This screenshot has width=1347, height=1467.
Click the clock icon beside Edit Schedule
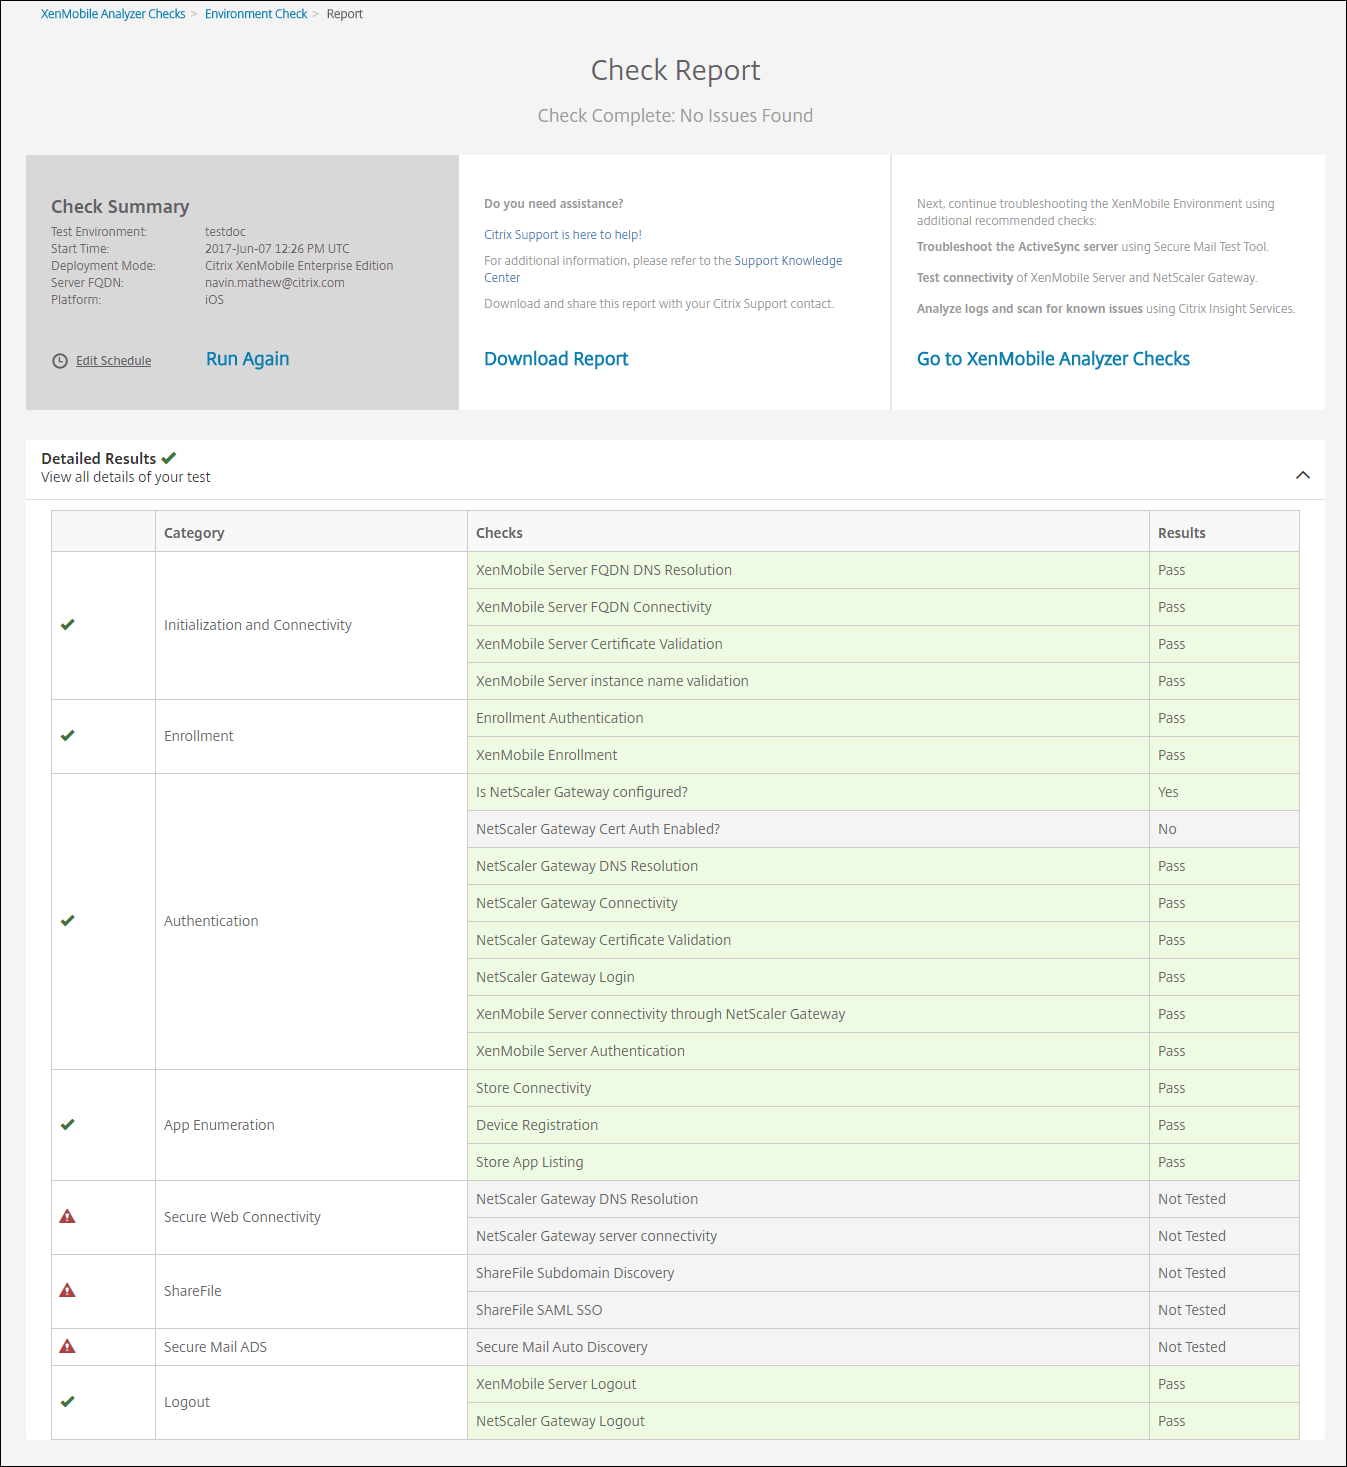[x=60, y=361]
